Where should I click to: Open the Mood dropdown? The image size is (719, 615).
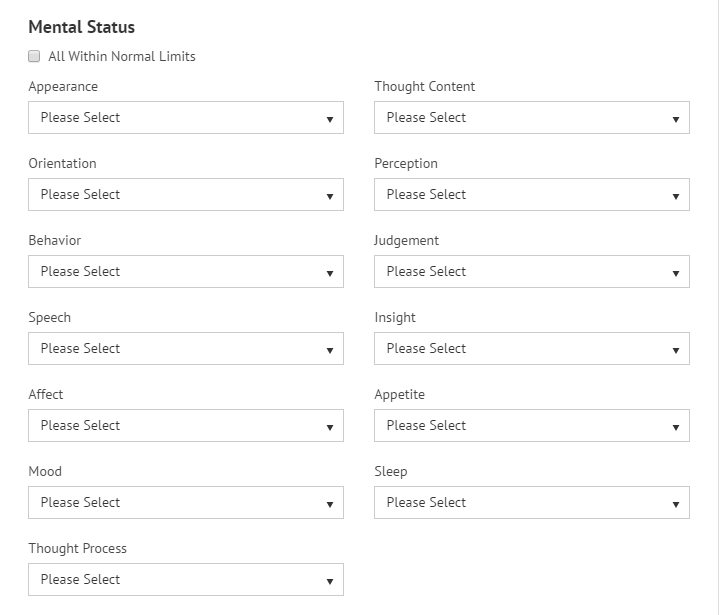point(186,503)
